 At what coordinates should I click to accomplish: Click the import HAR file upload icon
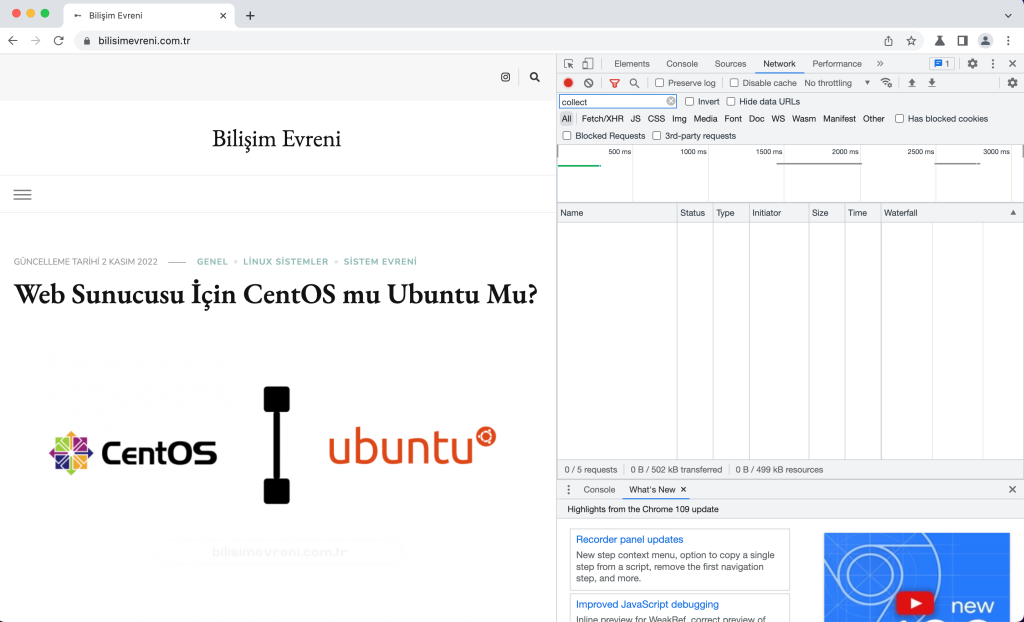click(x=911, y=83)
